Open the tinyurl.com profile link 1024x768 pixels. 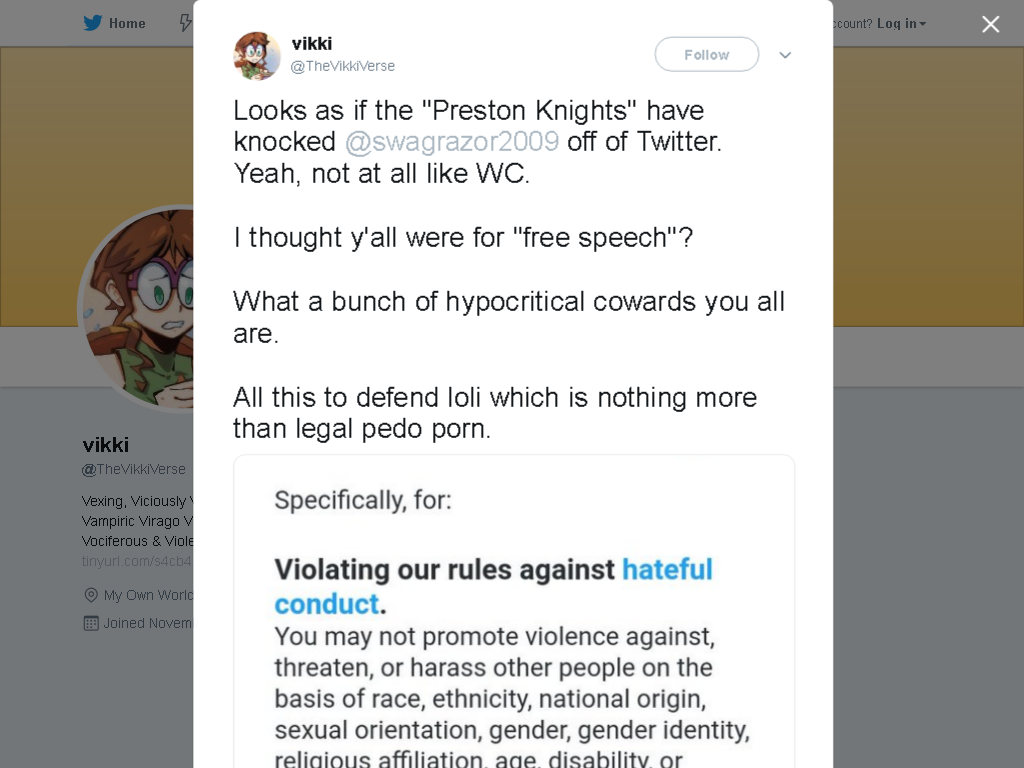136,561
